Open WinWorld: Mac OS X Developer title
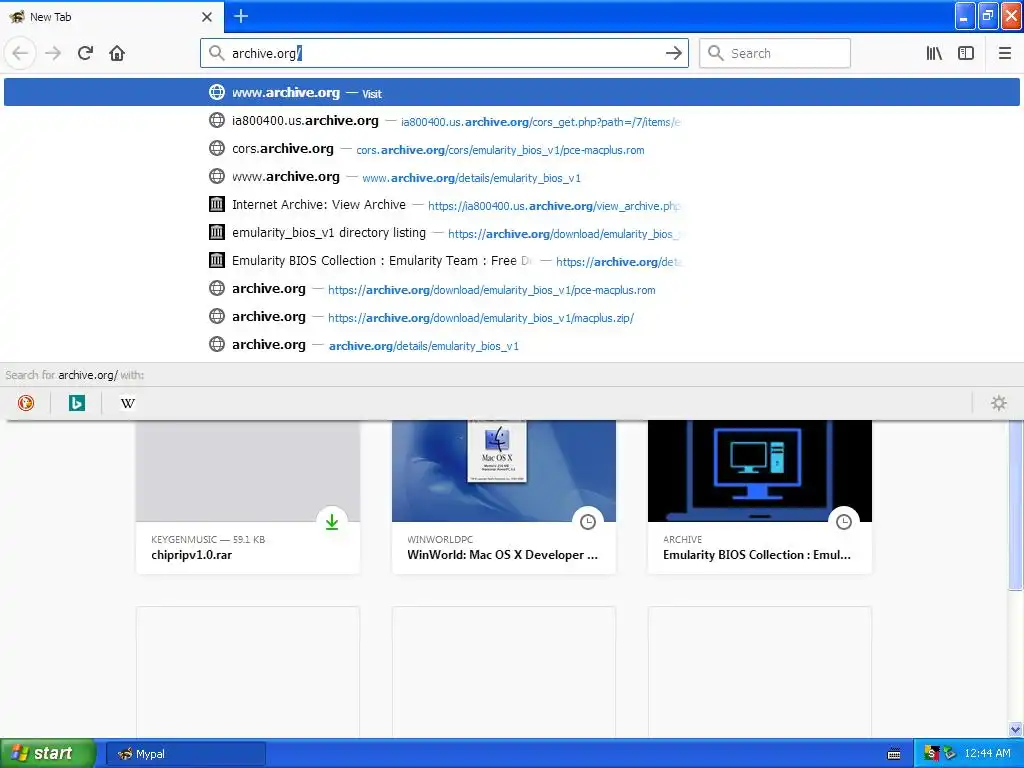The width and height of the screenshot is (1024, 768). 502,555
